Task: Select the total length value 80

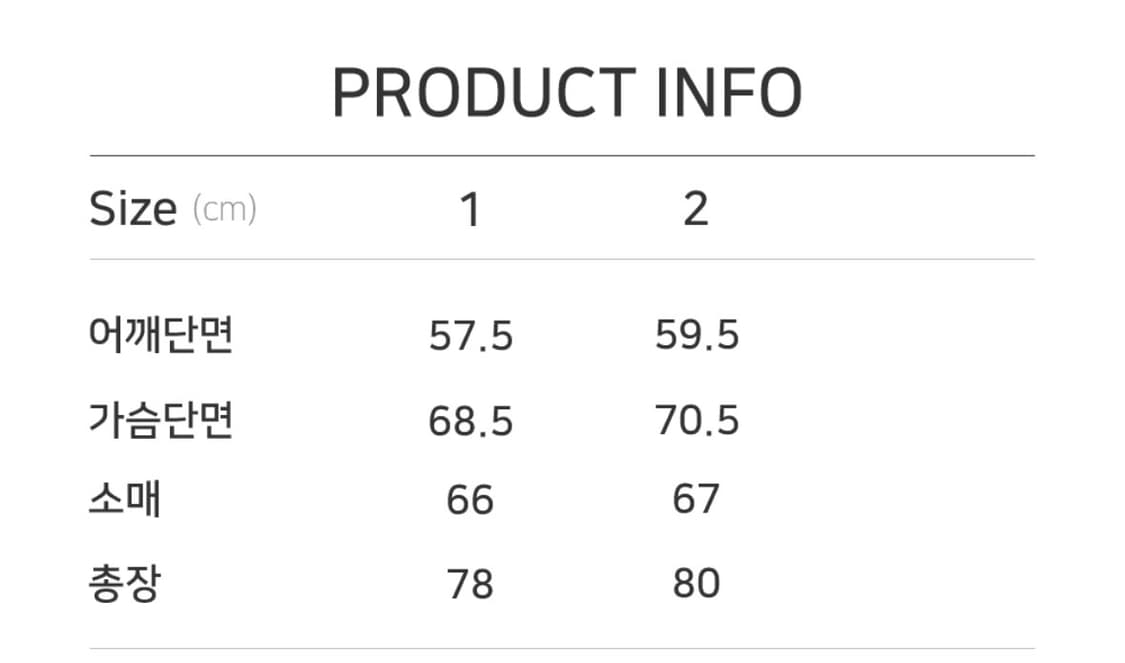Action: [x=696, y=583]
